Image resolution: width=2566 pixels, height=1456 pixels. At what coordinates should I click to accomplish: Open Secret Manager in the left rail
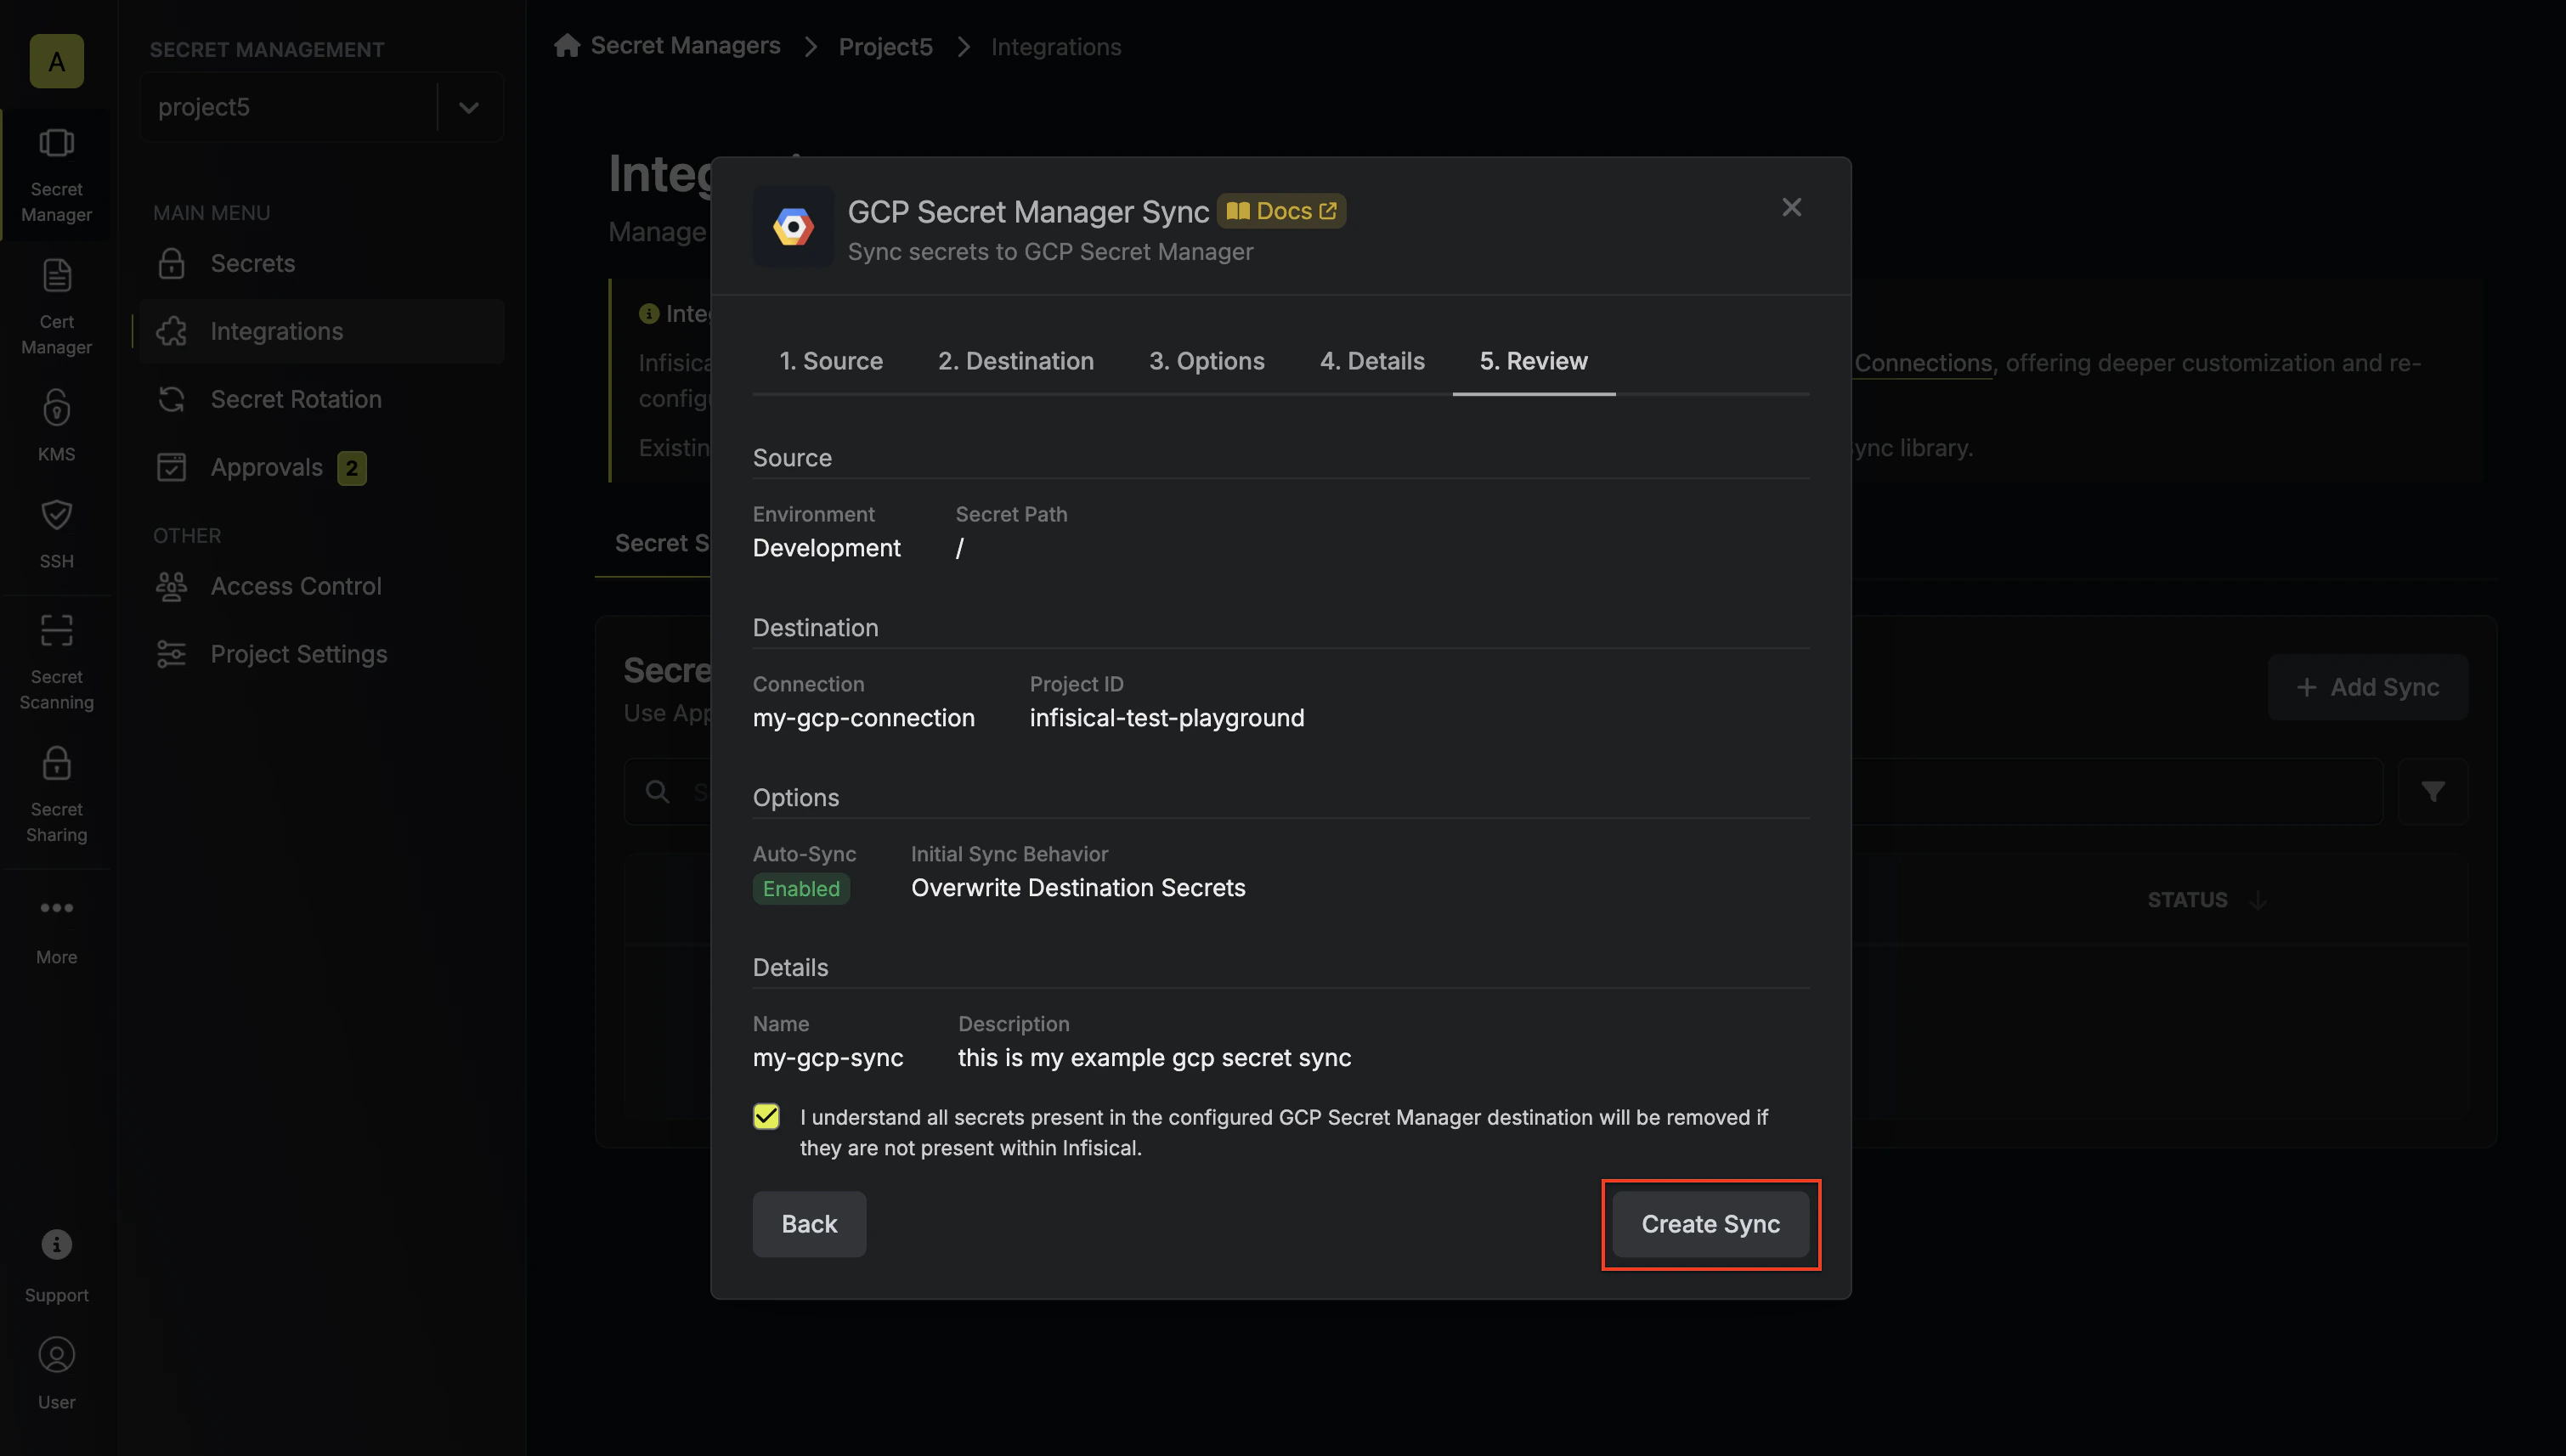click(56, 173)
